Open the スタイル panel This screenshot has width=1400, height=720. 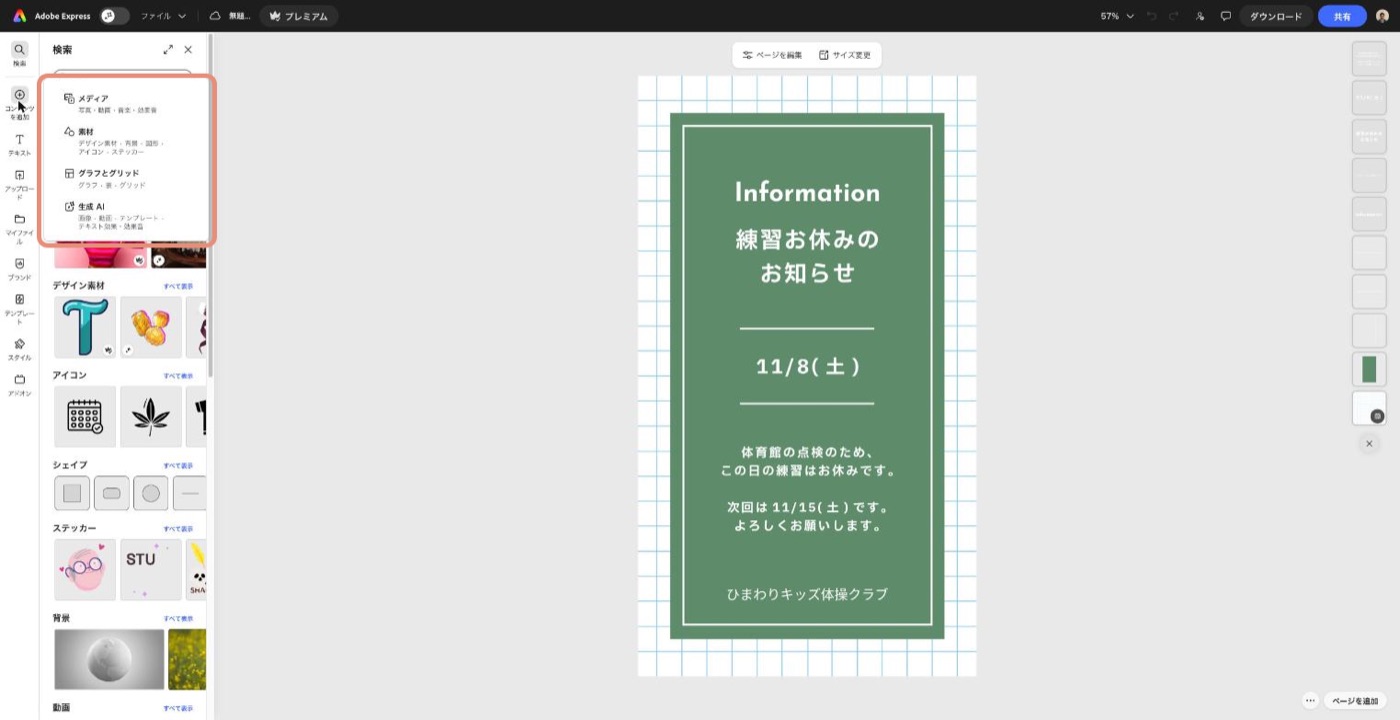point(19,349)
